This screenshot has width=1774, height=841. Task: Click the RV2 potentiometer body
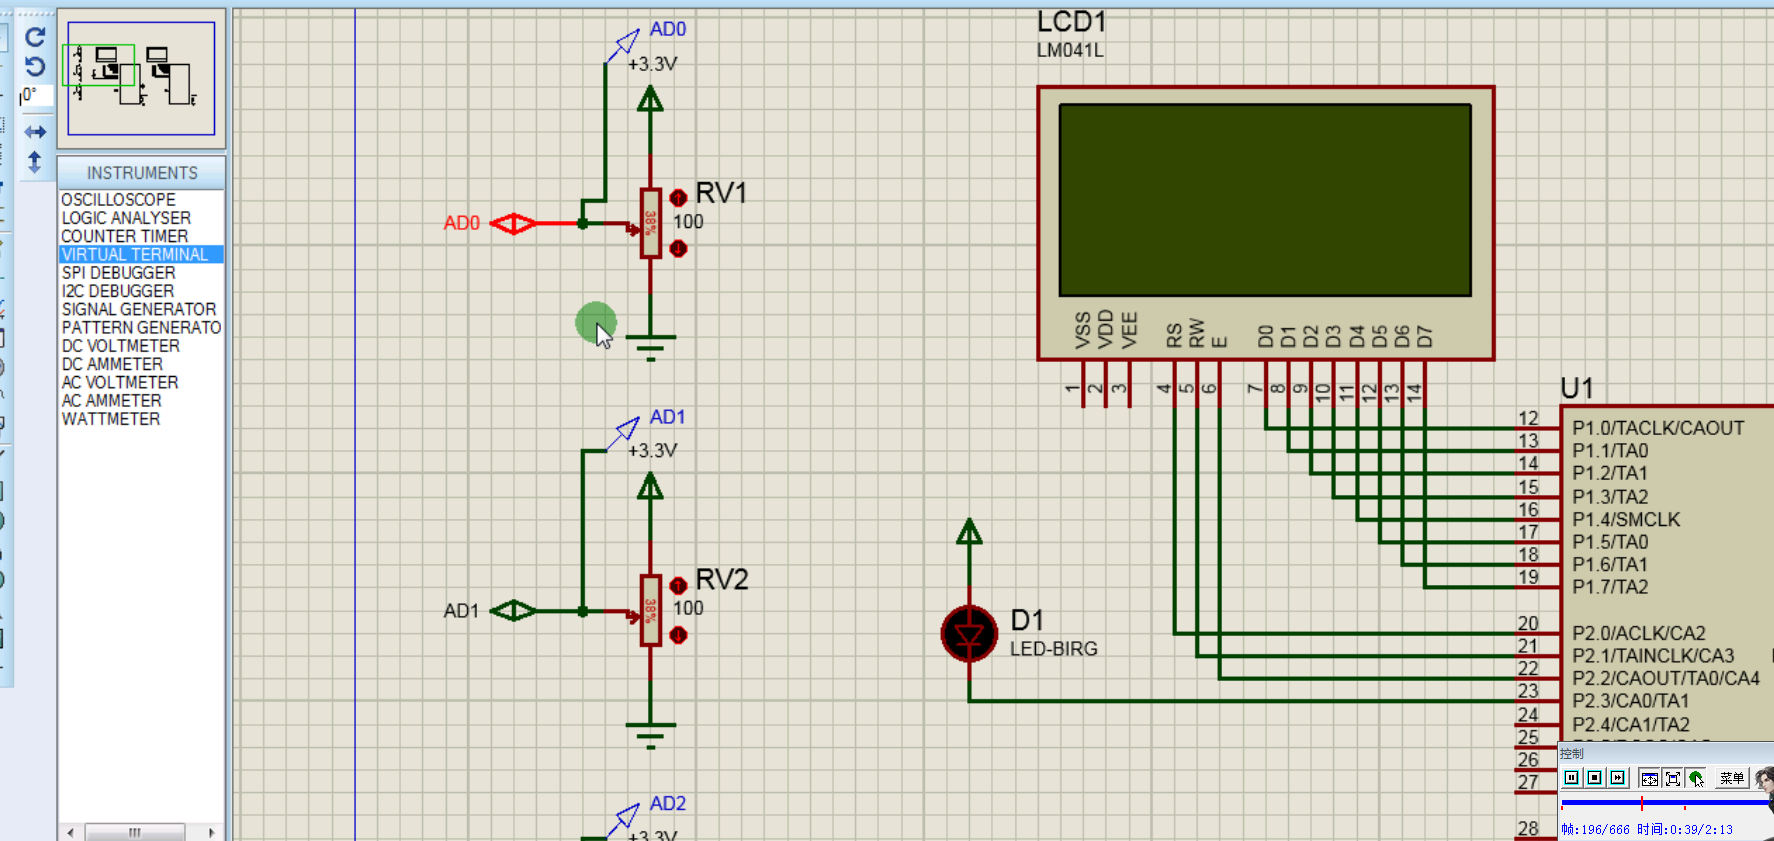pyautogui.click(x=651, y=610)
